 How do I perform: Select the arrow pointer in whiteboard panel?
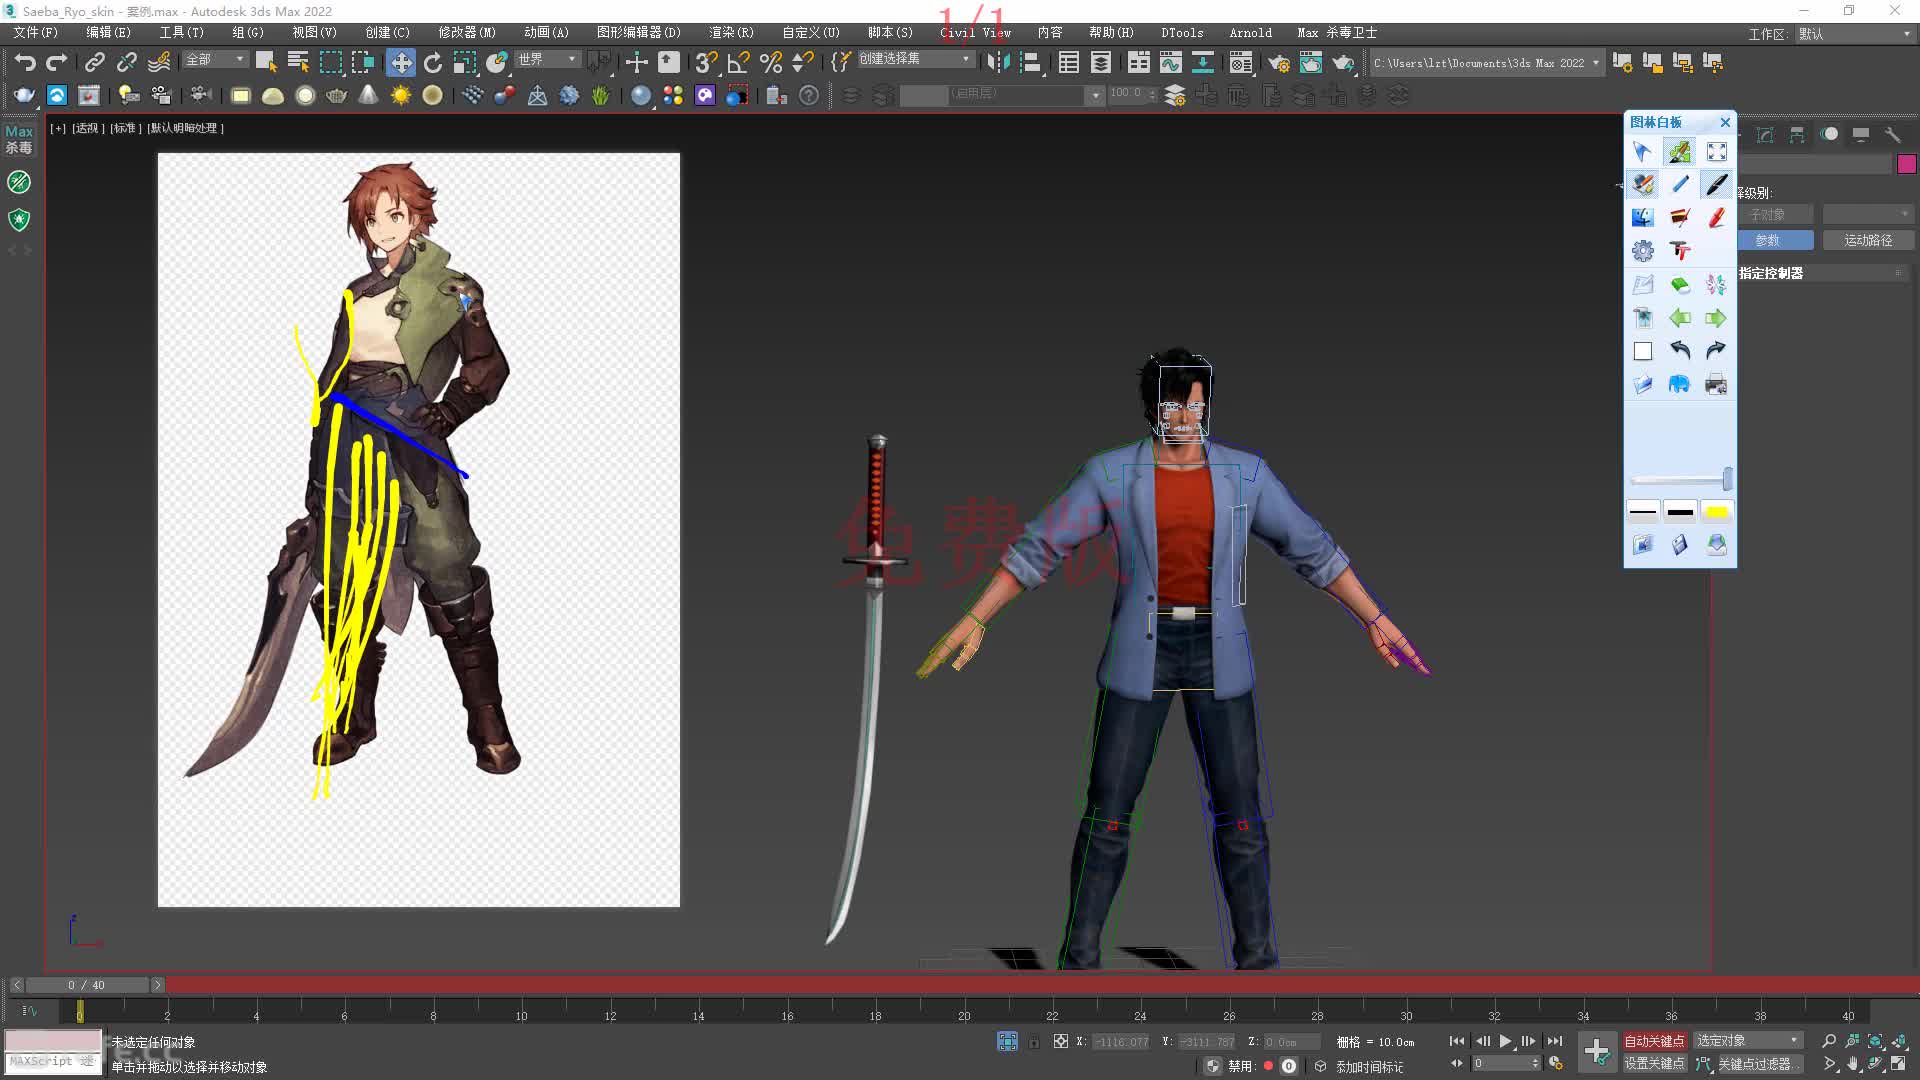point(1642,152)
